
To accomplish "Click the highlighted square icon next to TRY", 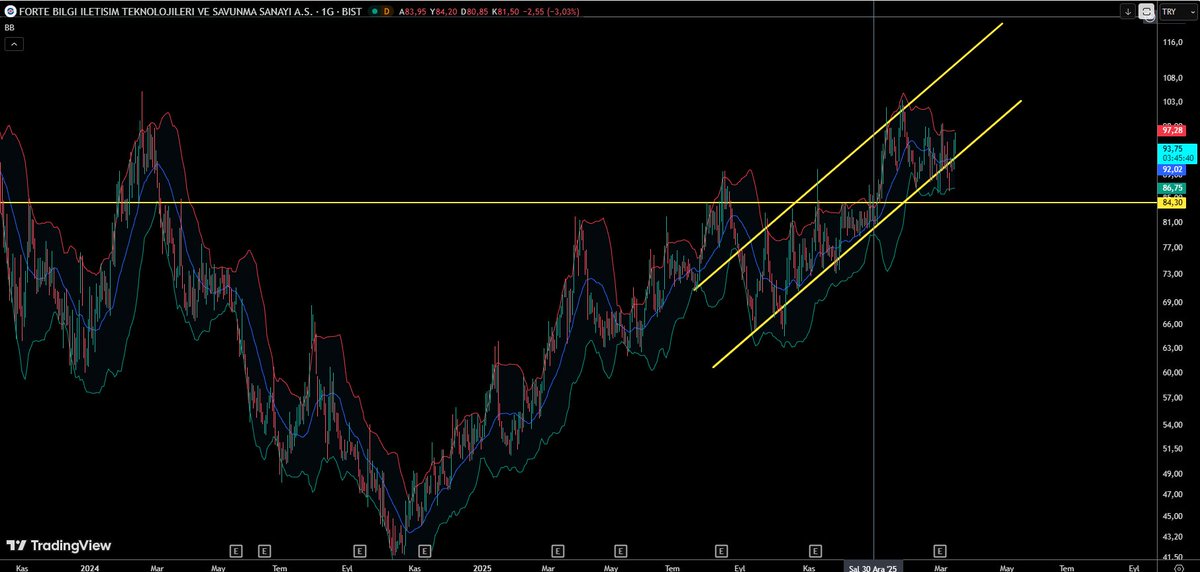I will pyautogui.click(x=1146, y=12).
